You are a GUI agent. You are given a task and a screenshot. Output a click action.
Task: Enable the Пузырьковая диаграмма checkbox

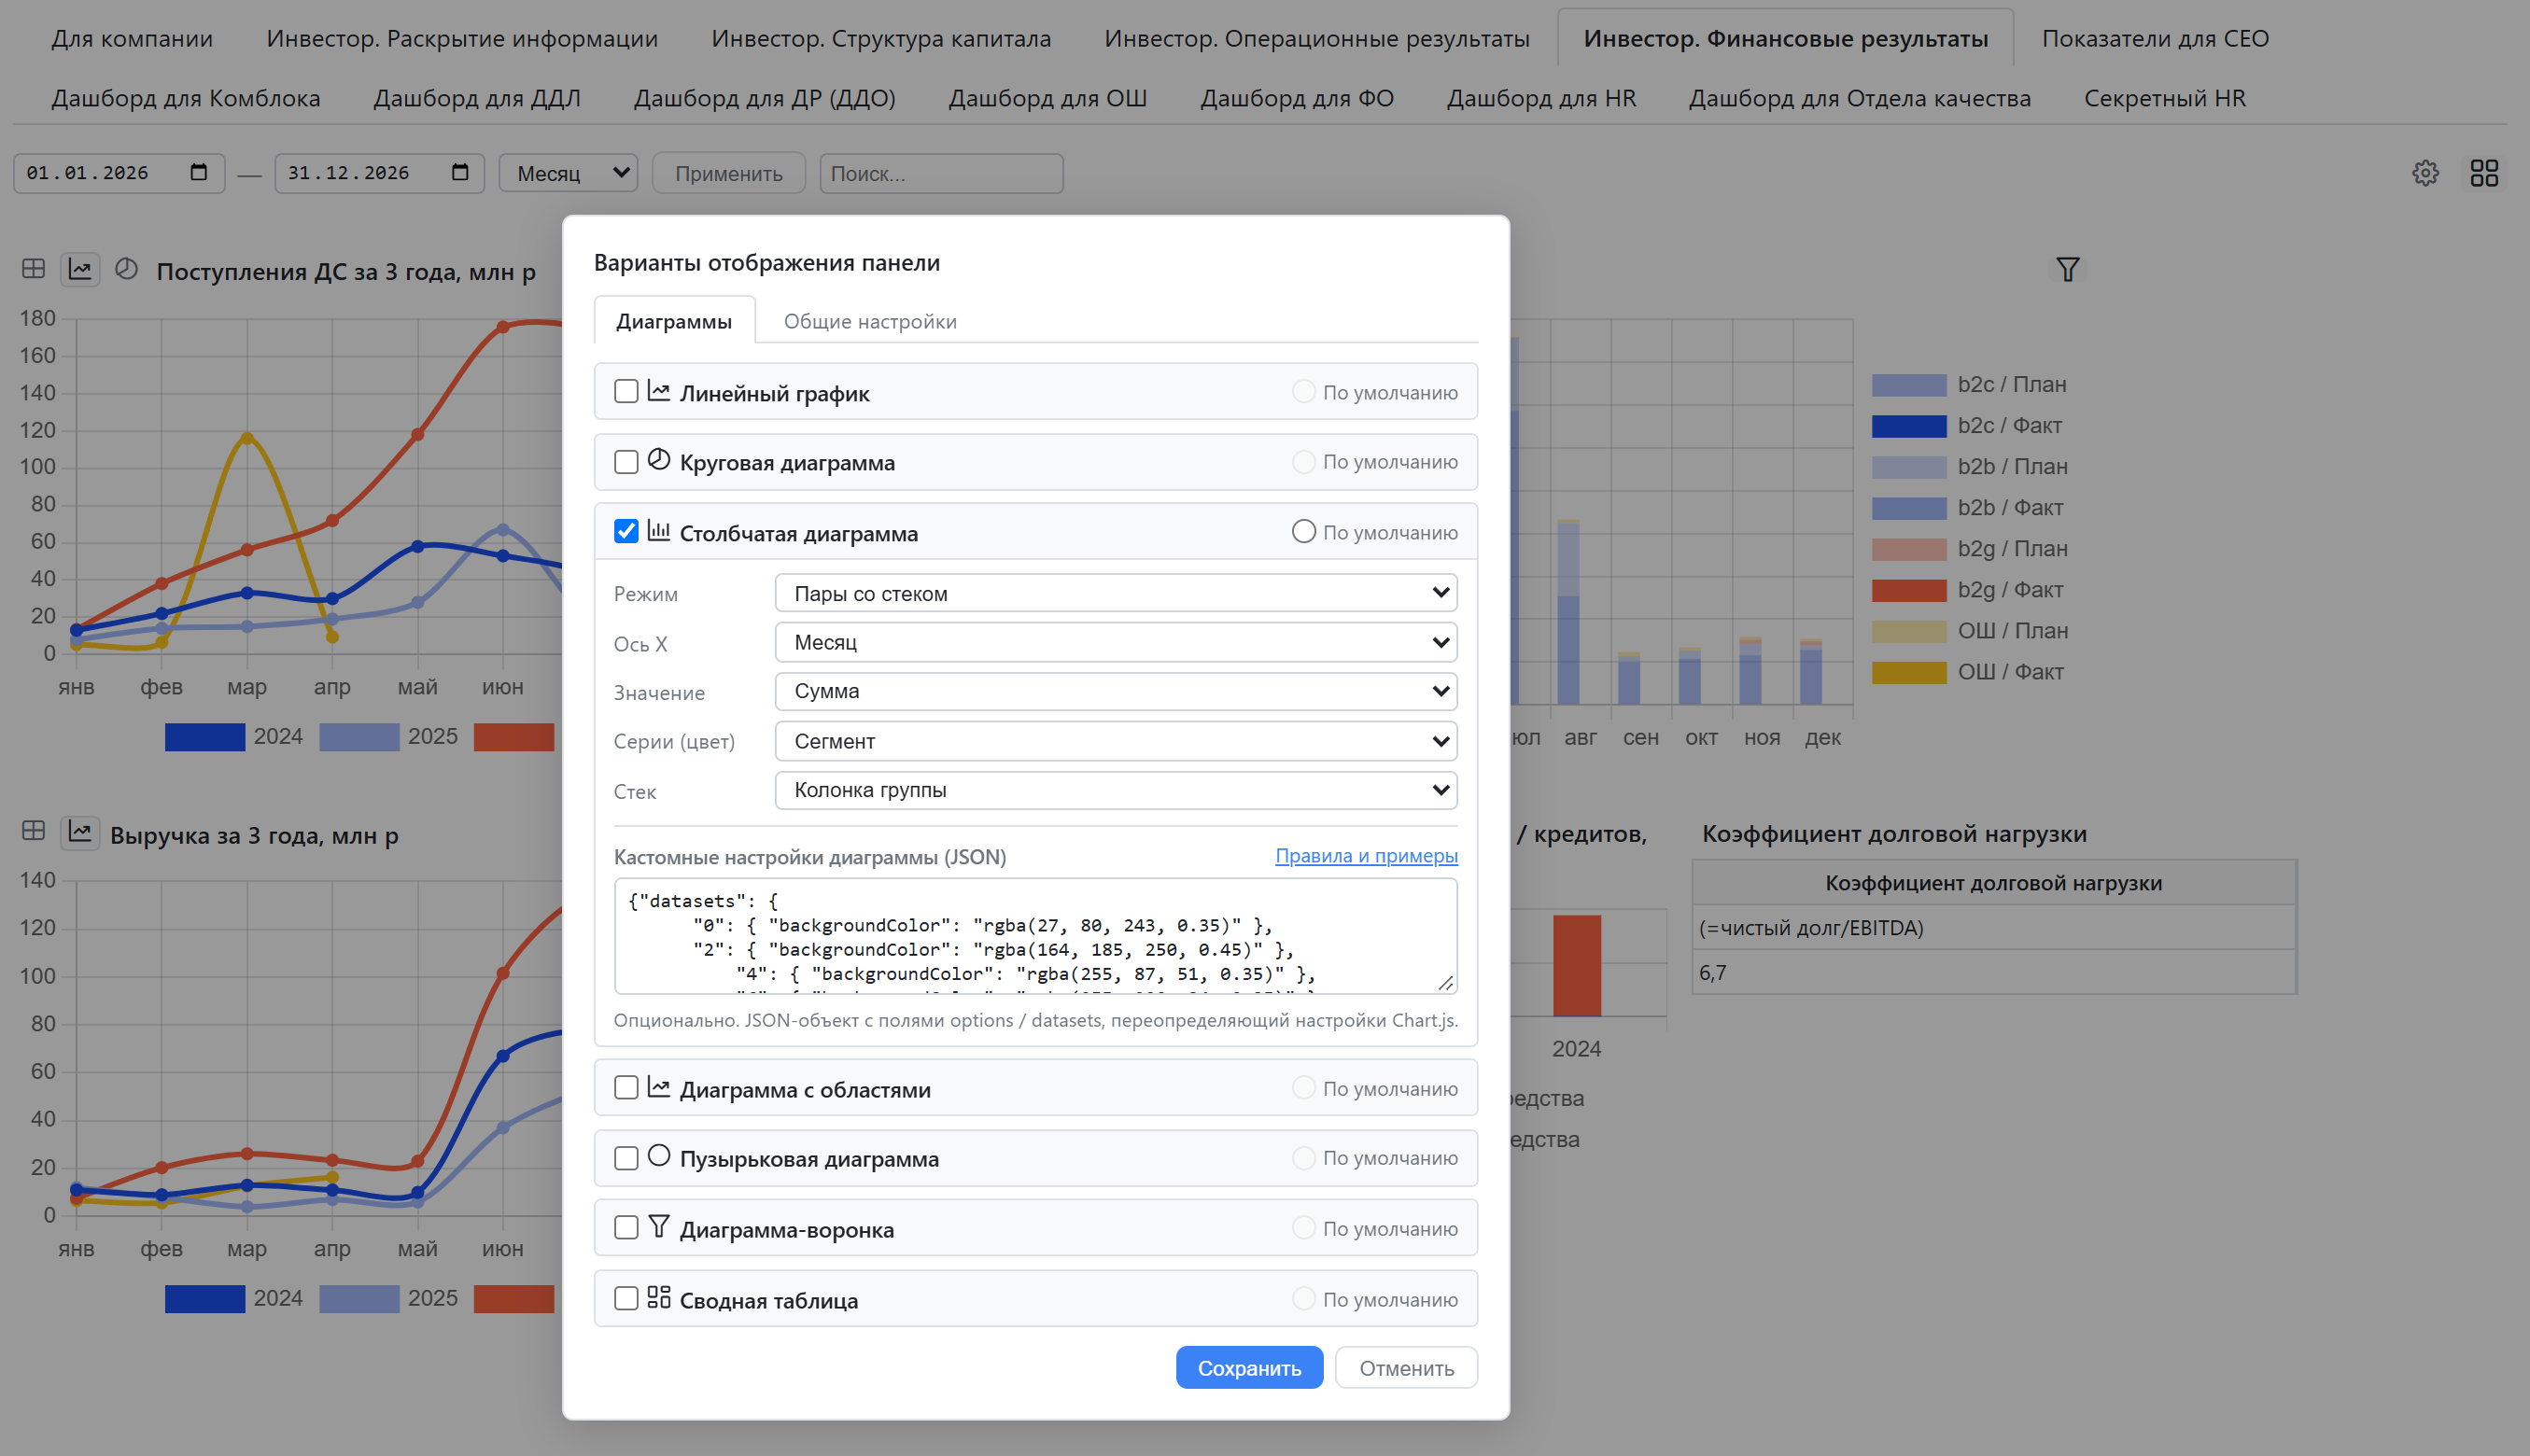point(626,1158)
